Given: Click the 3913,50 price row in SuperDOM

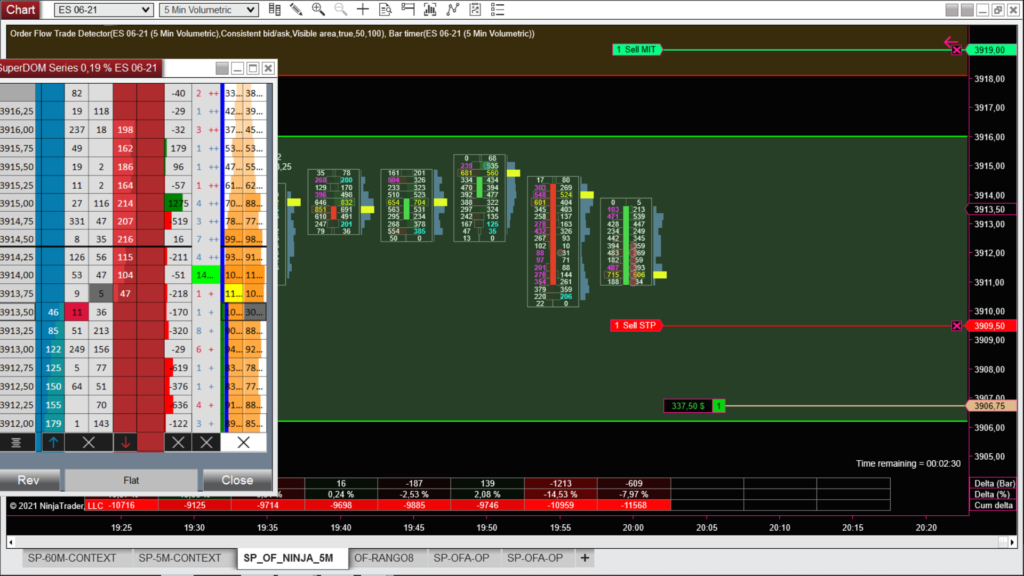Looking at the screenshot, I should (x=18, y=312).
